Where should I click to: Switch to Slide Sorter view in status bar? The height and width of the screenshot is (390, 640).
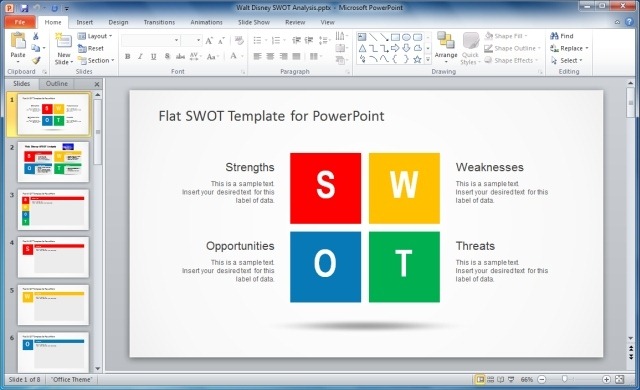[x=491, y=379]
